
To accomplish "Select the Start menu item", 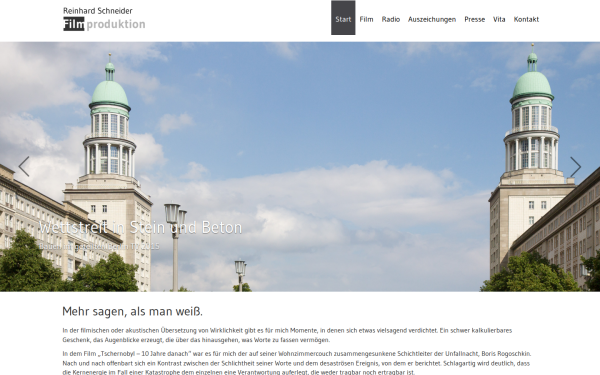I will click(343, 18).
